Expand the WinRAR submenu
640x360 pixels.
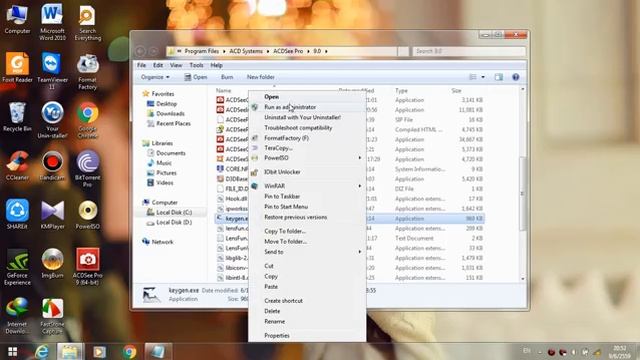(x=307, y=186)
